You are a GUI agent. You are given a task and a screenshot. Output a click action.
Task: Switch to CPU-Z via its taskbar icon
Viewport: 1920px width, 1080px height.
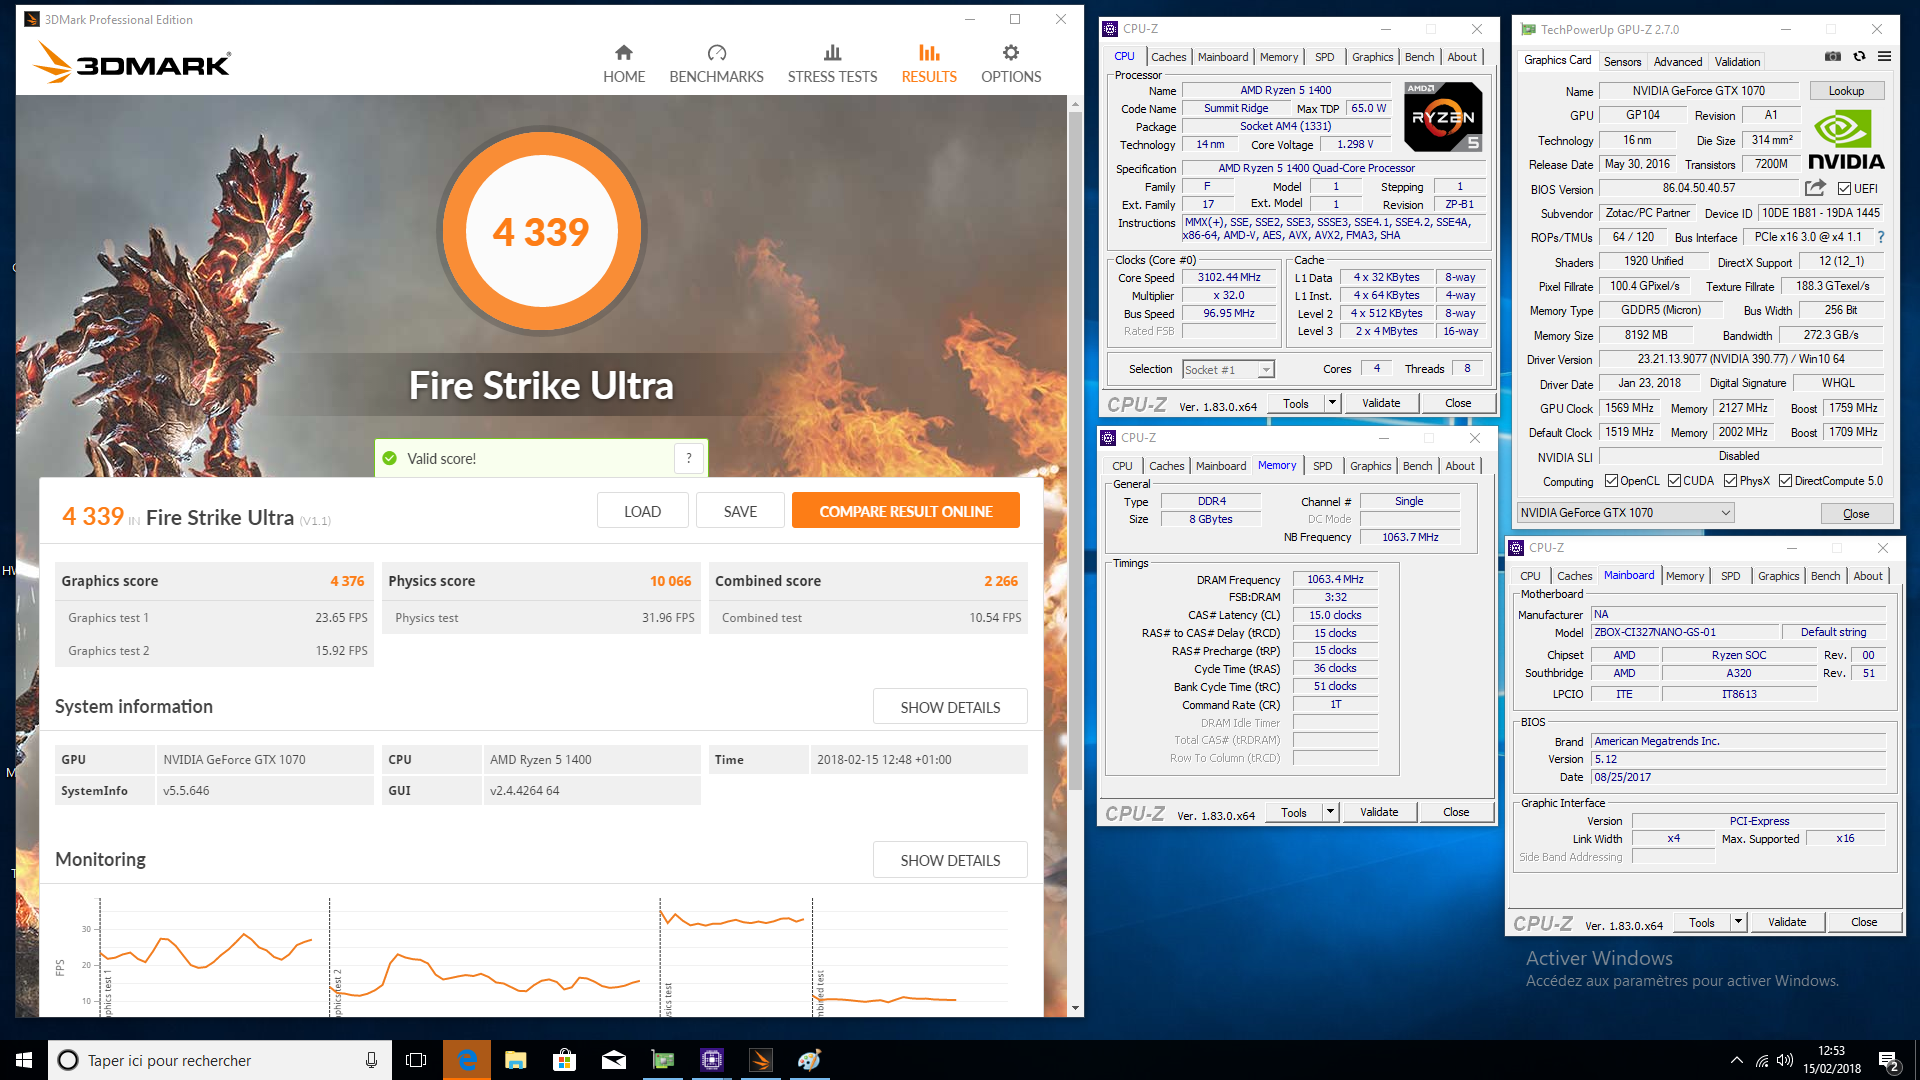pyautogui.click(x=711, y=1060)
